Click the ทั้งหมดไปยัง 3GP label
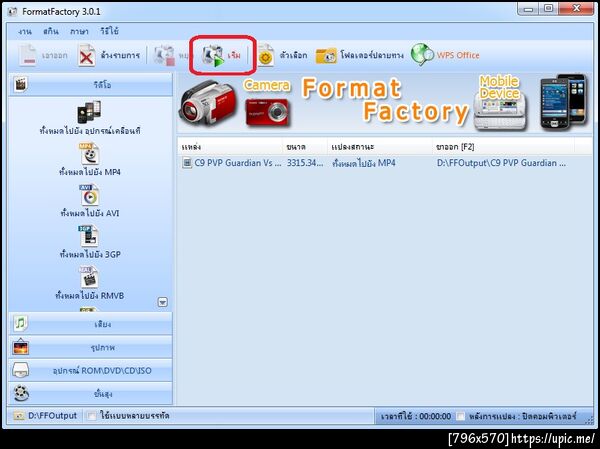Screen dimensions: 600x449 click(90, 255)
